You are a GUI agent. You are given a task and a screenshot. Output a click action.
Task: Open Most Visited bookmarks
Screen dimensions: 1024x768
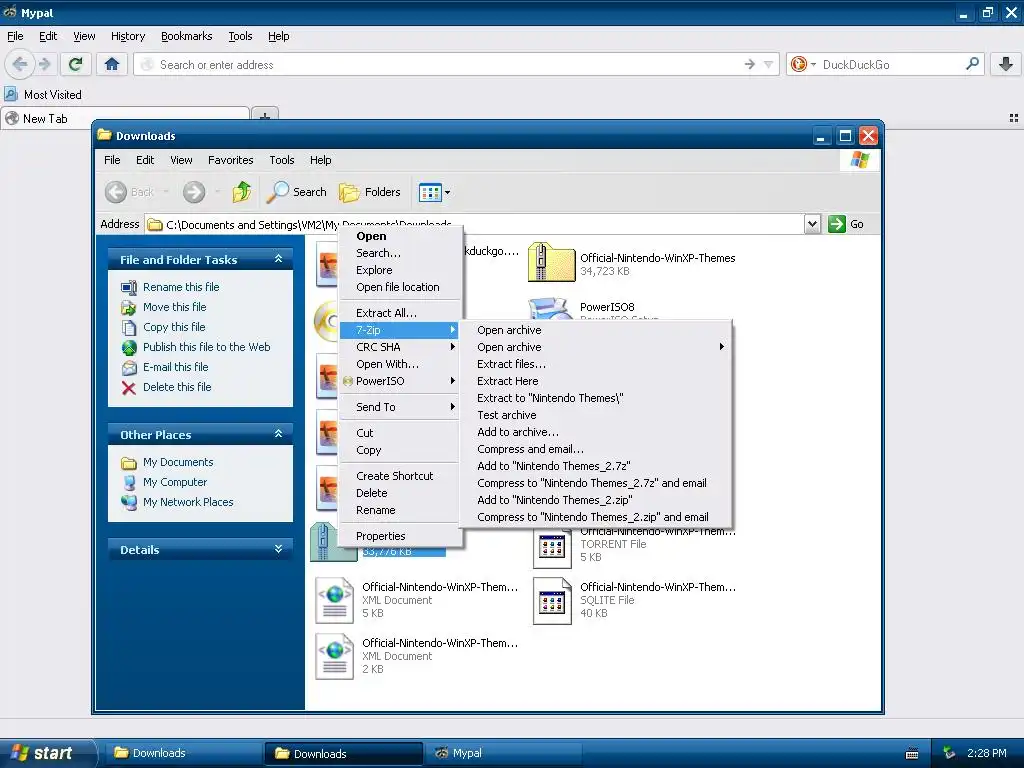click(x=43, y=95)
